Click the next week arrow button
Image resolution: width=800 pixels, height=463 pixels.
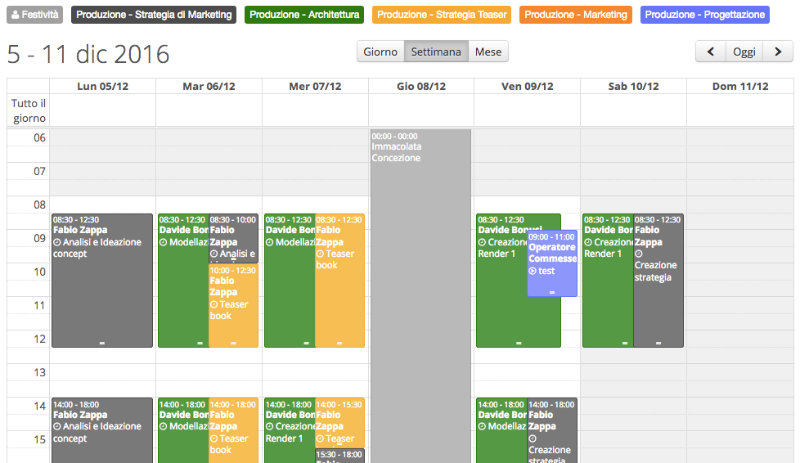[777, 51]
